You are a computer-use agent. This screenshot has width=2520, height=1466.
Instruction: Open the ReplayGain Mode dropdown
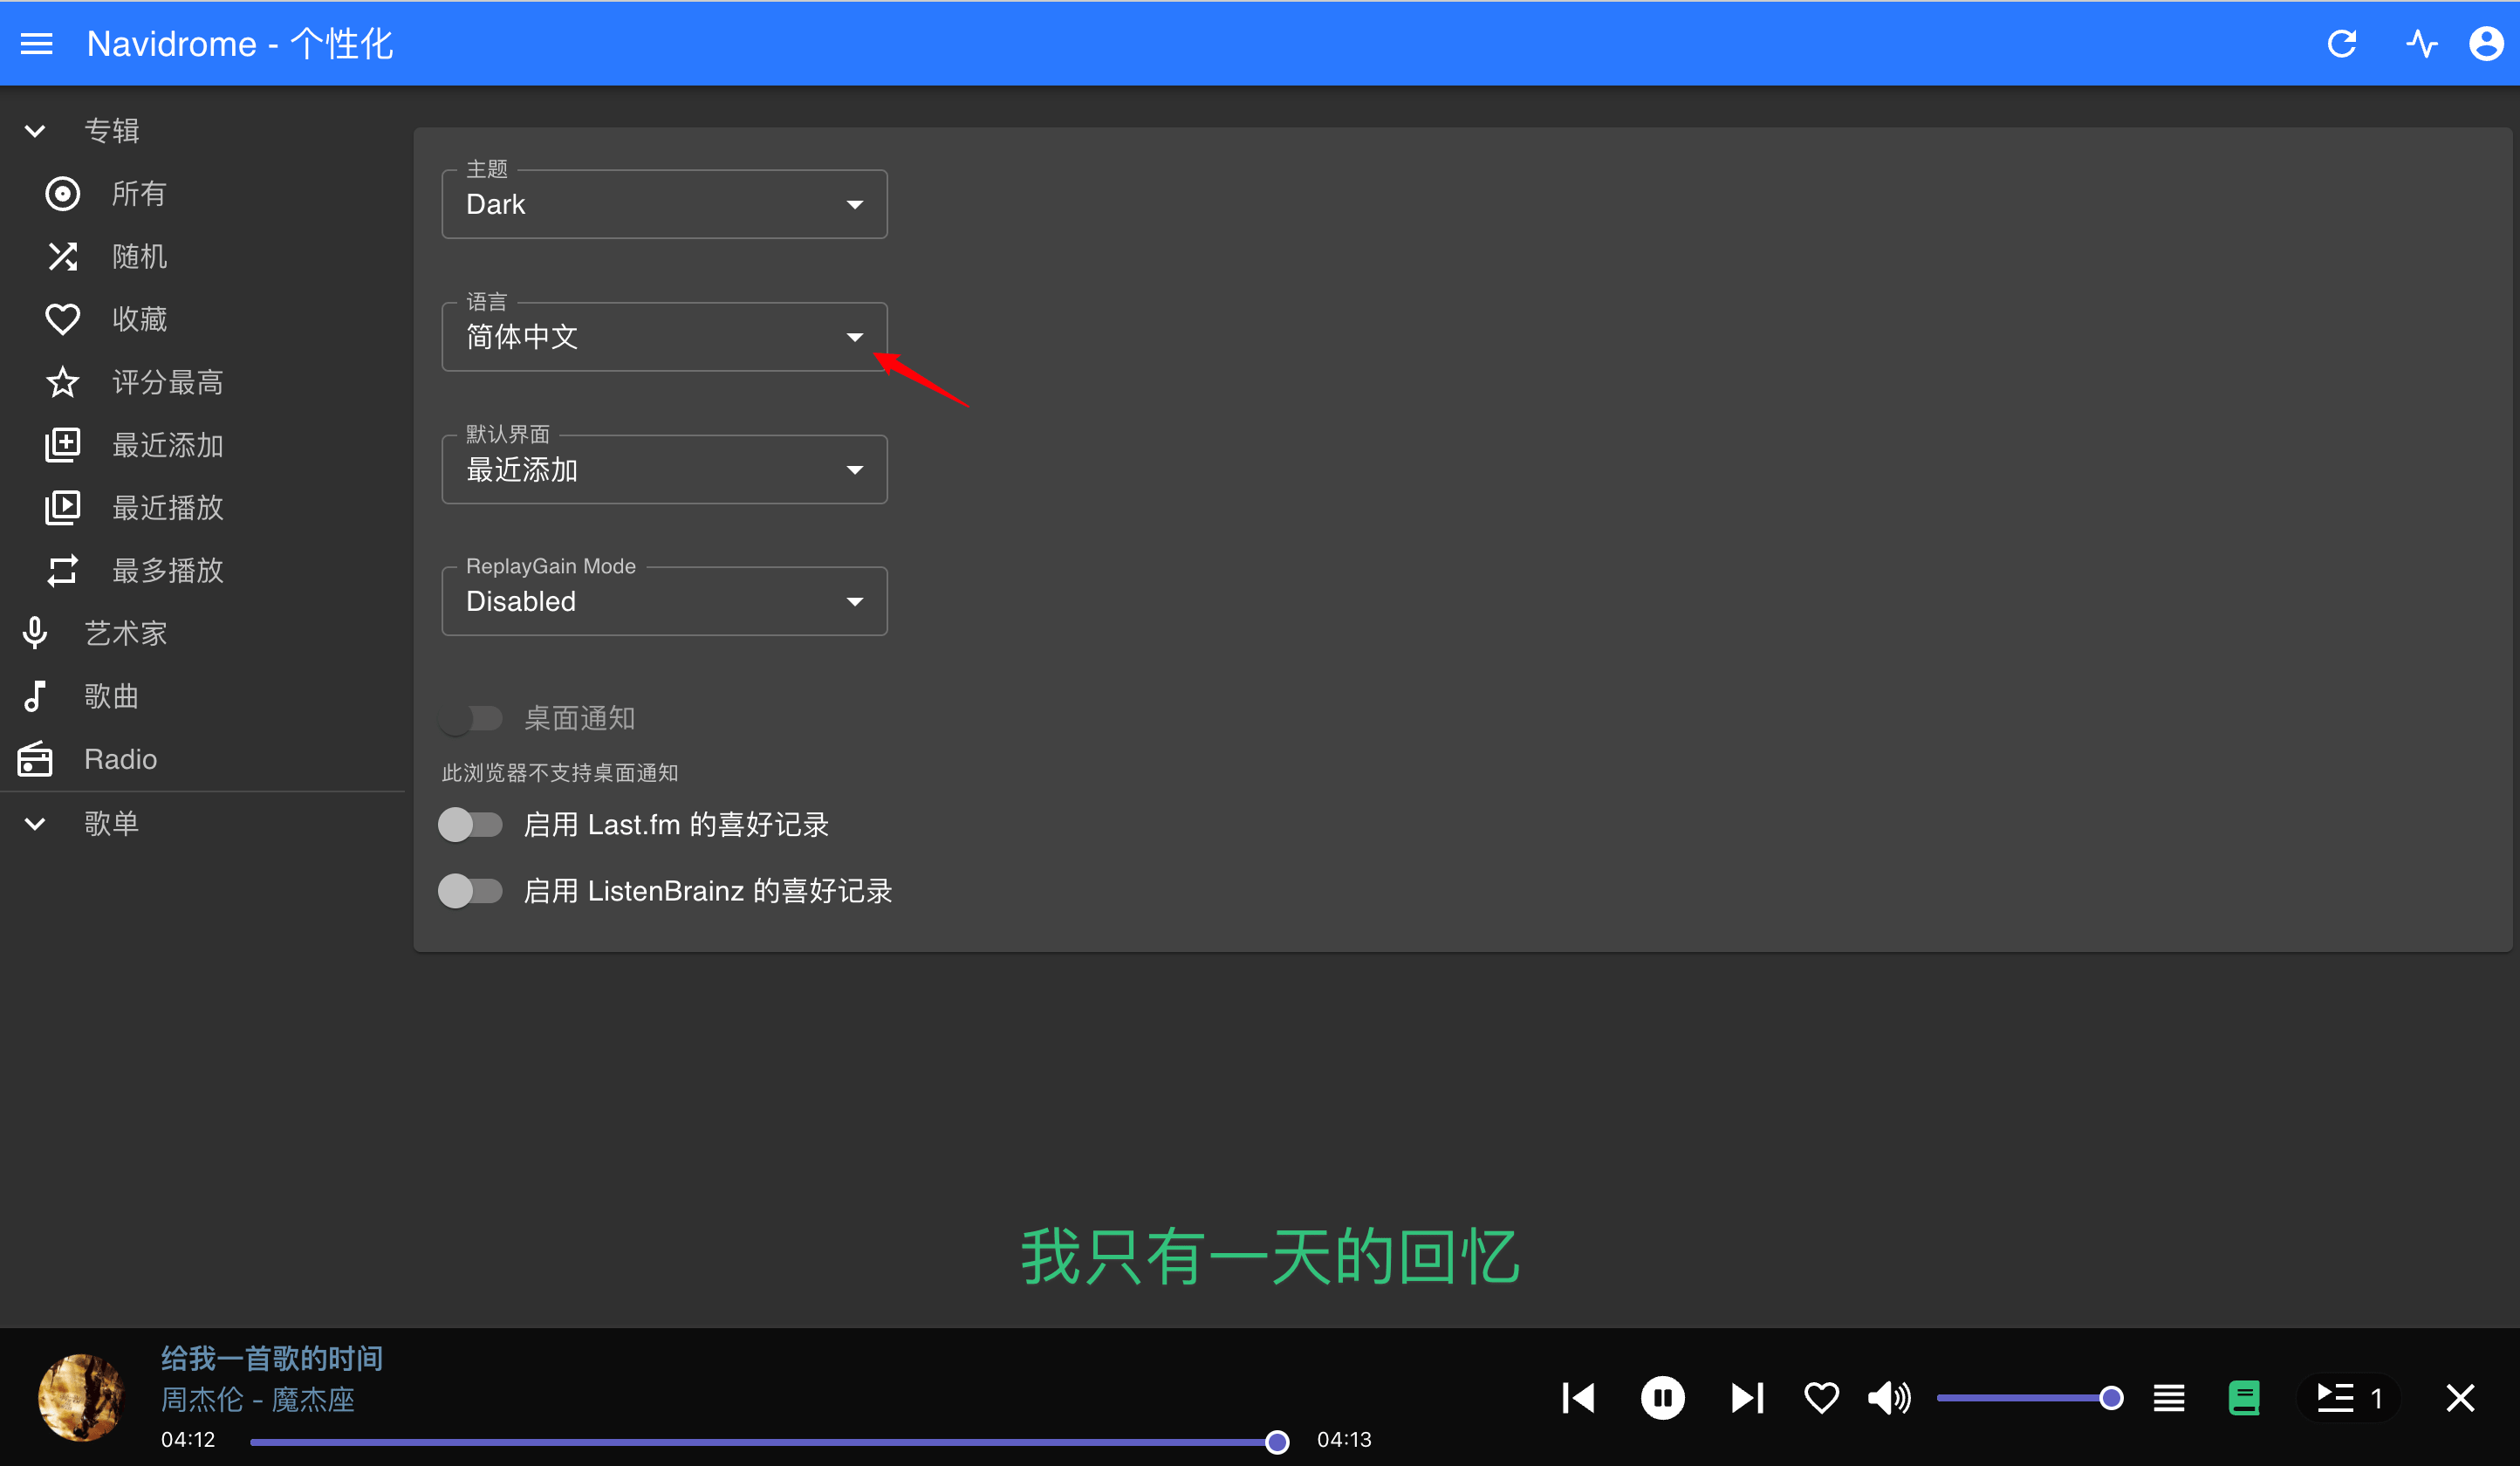point(664,601)
